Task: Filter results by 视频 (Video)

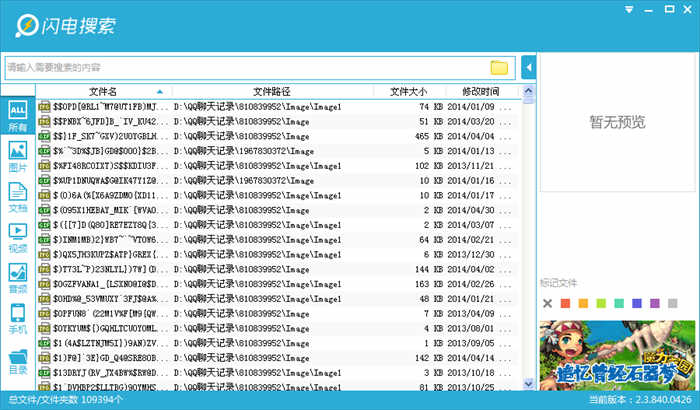Action: click(18, 238)
